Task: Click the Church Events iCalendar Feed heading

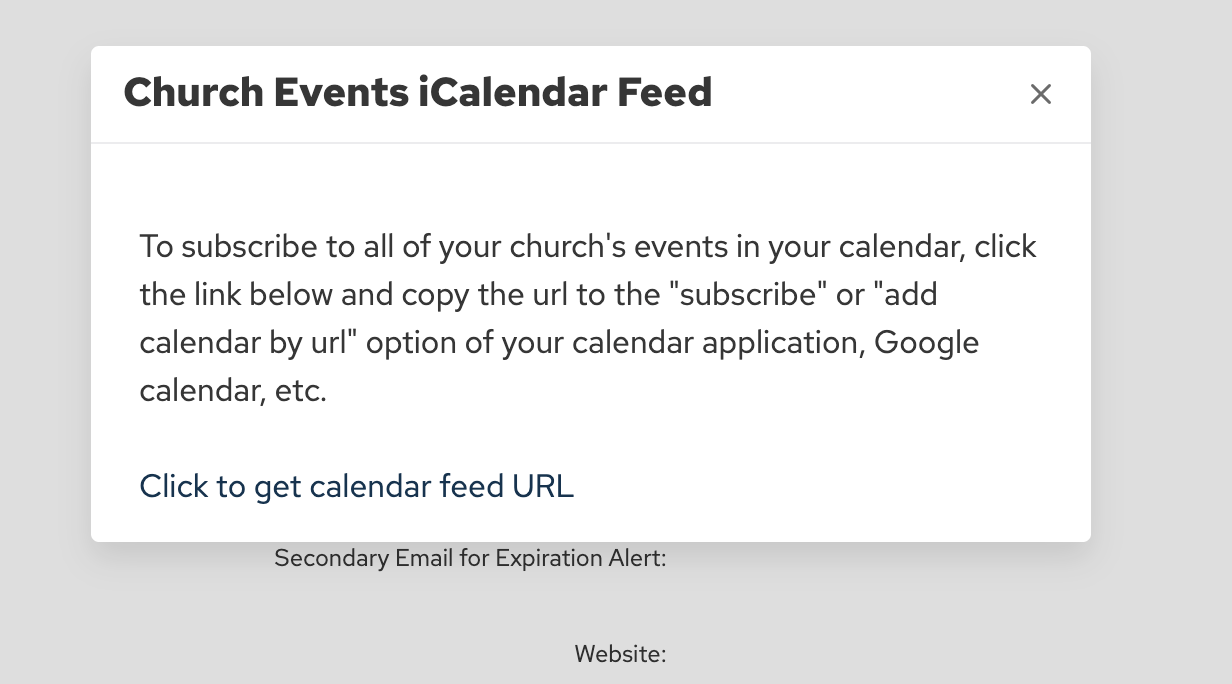Action: tap(417, 93)
